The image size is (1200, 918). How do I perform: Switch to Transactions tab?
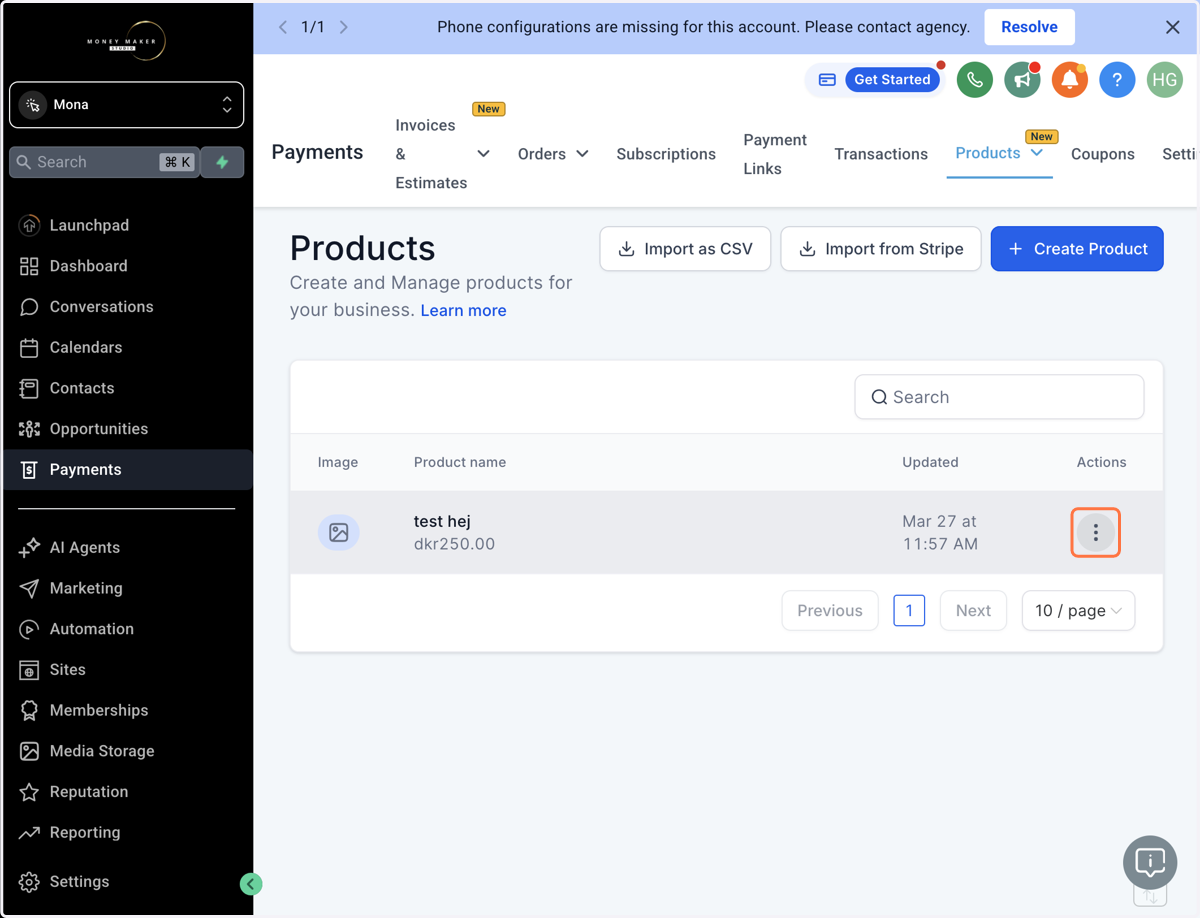pos(881,154)
